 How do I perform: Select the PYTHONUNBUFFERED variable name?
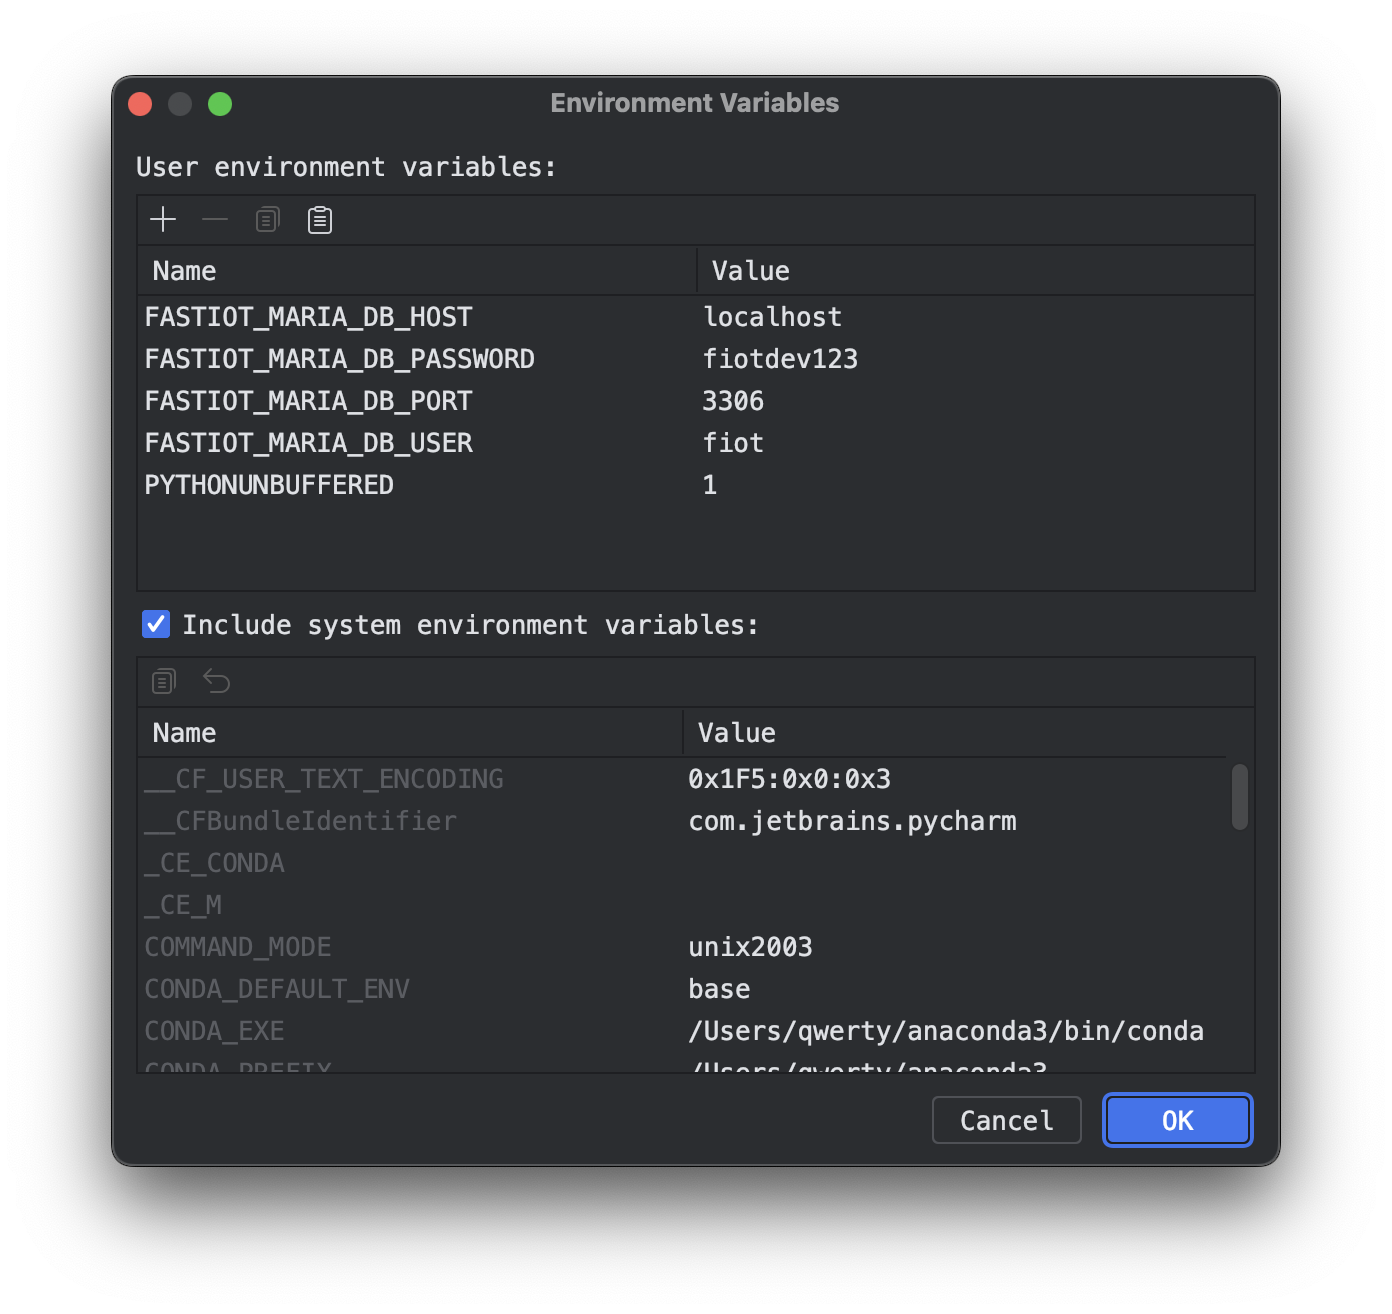269,485
